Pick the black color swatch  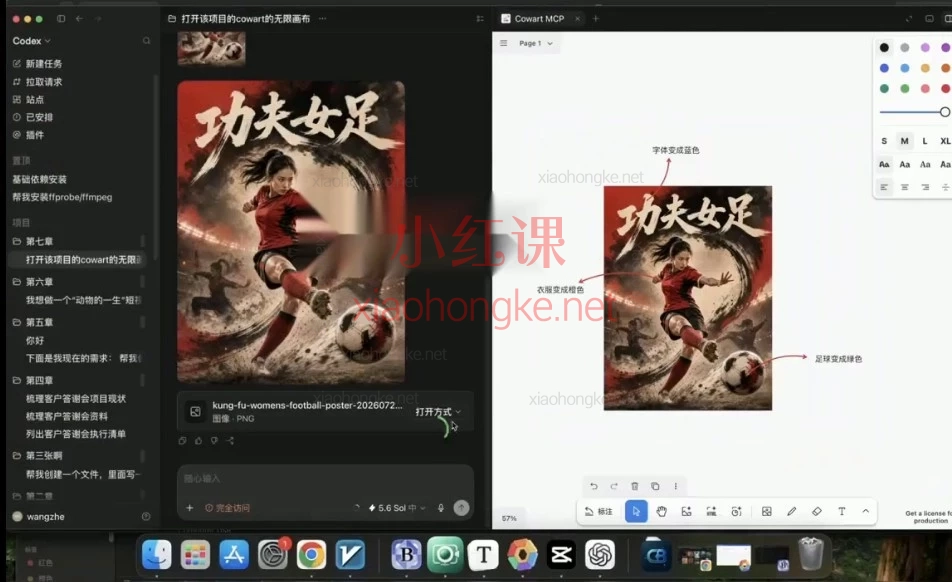[x=884, y=47]
